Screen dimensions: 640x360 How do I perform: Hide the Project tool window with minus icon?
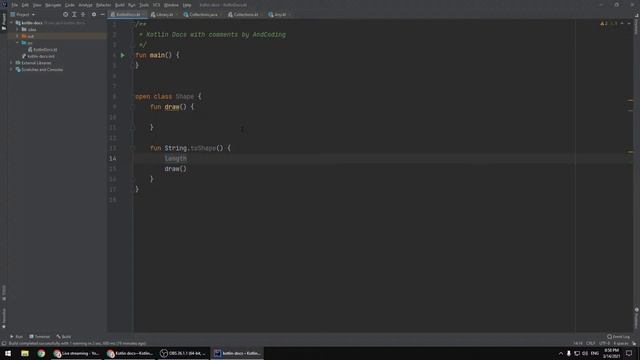(102, 14)
